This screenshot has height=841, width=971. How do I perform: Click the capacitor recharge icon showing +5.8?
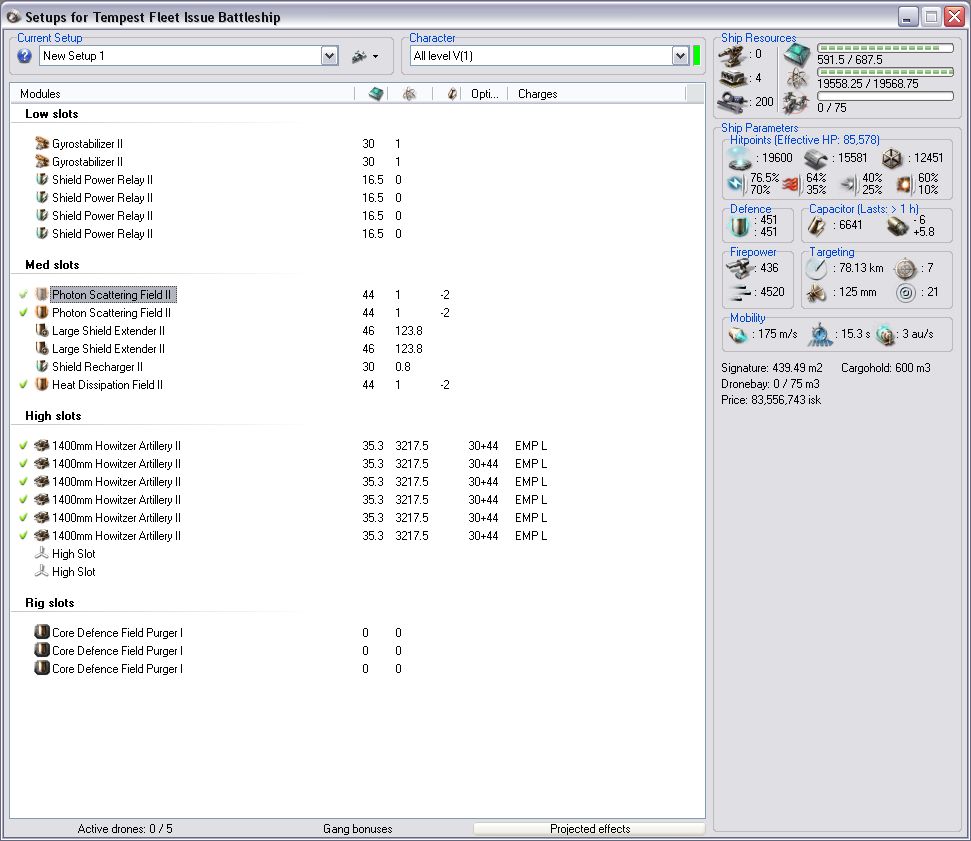coord(897,226)
